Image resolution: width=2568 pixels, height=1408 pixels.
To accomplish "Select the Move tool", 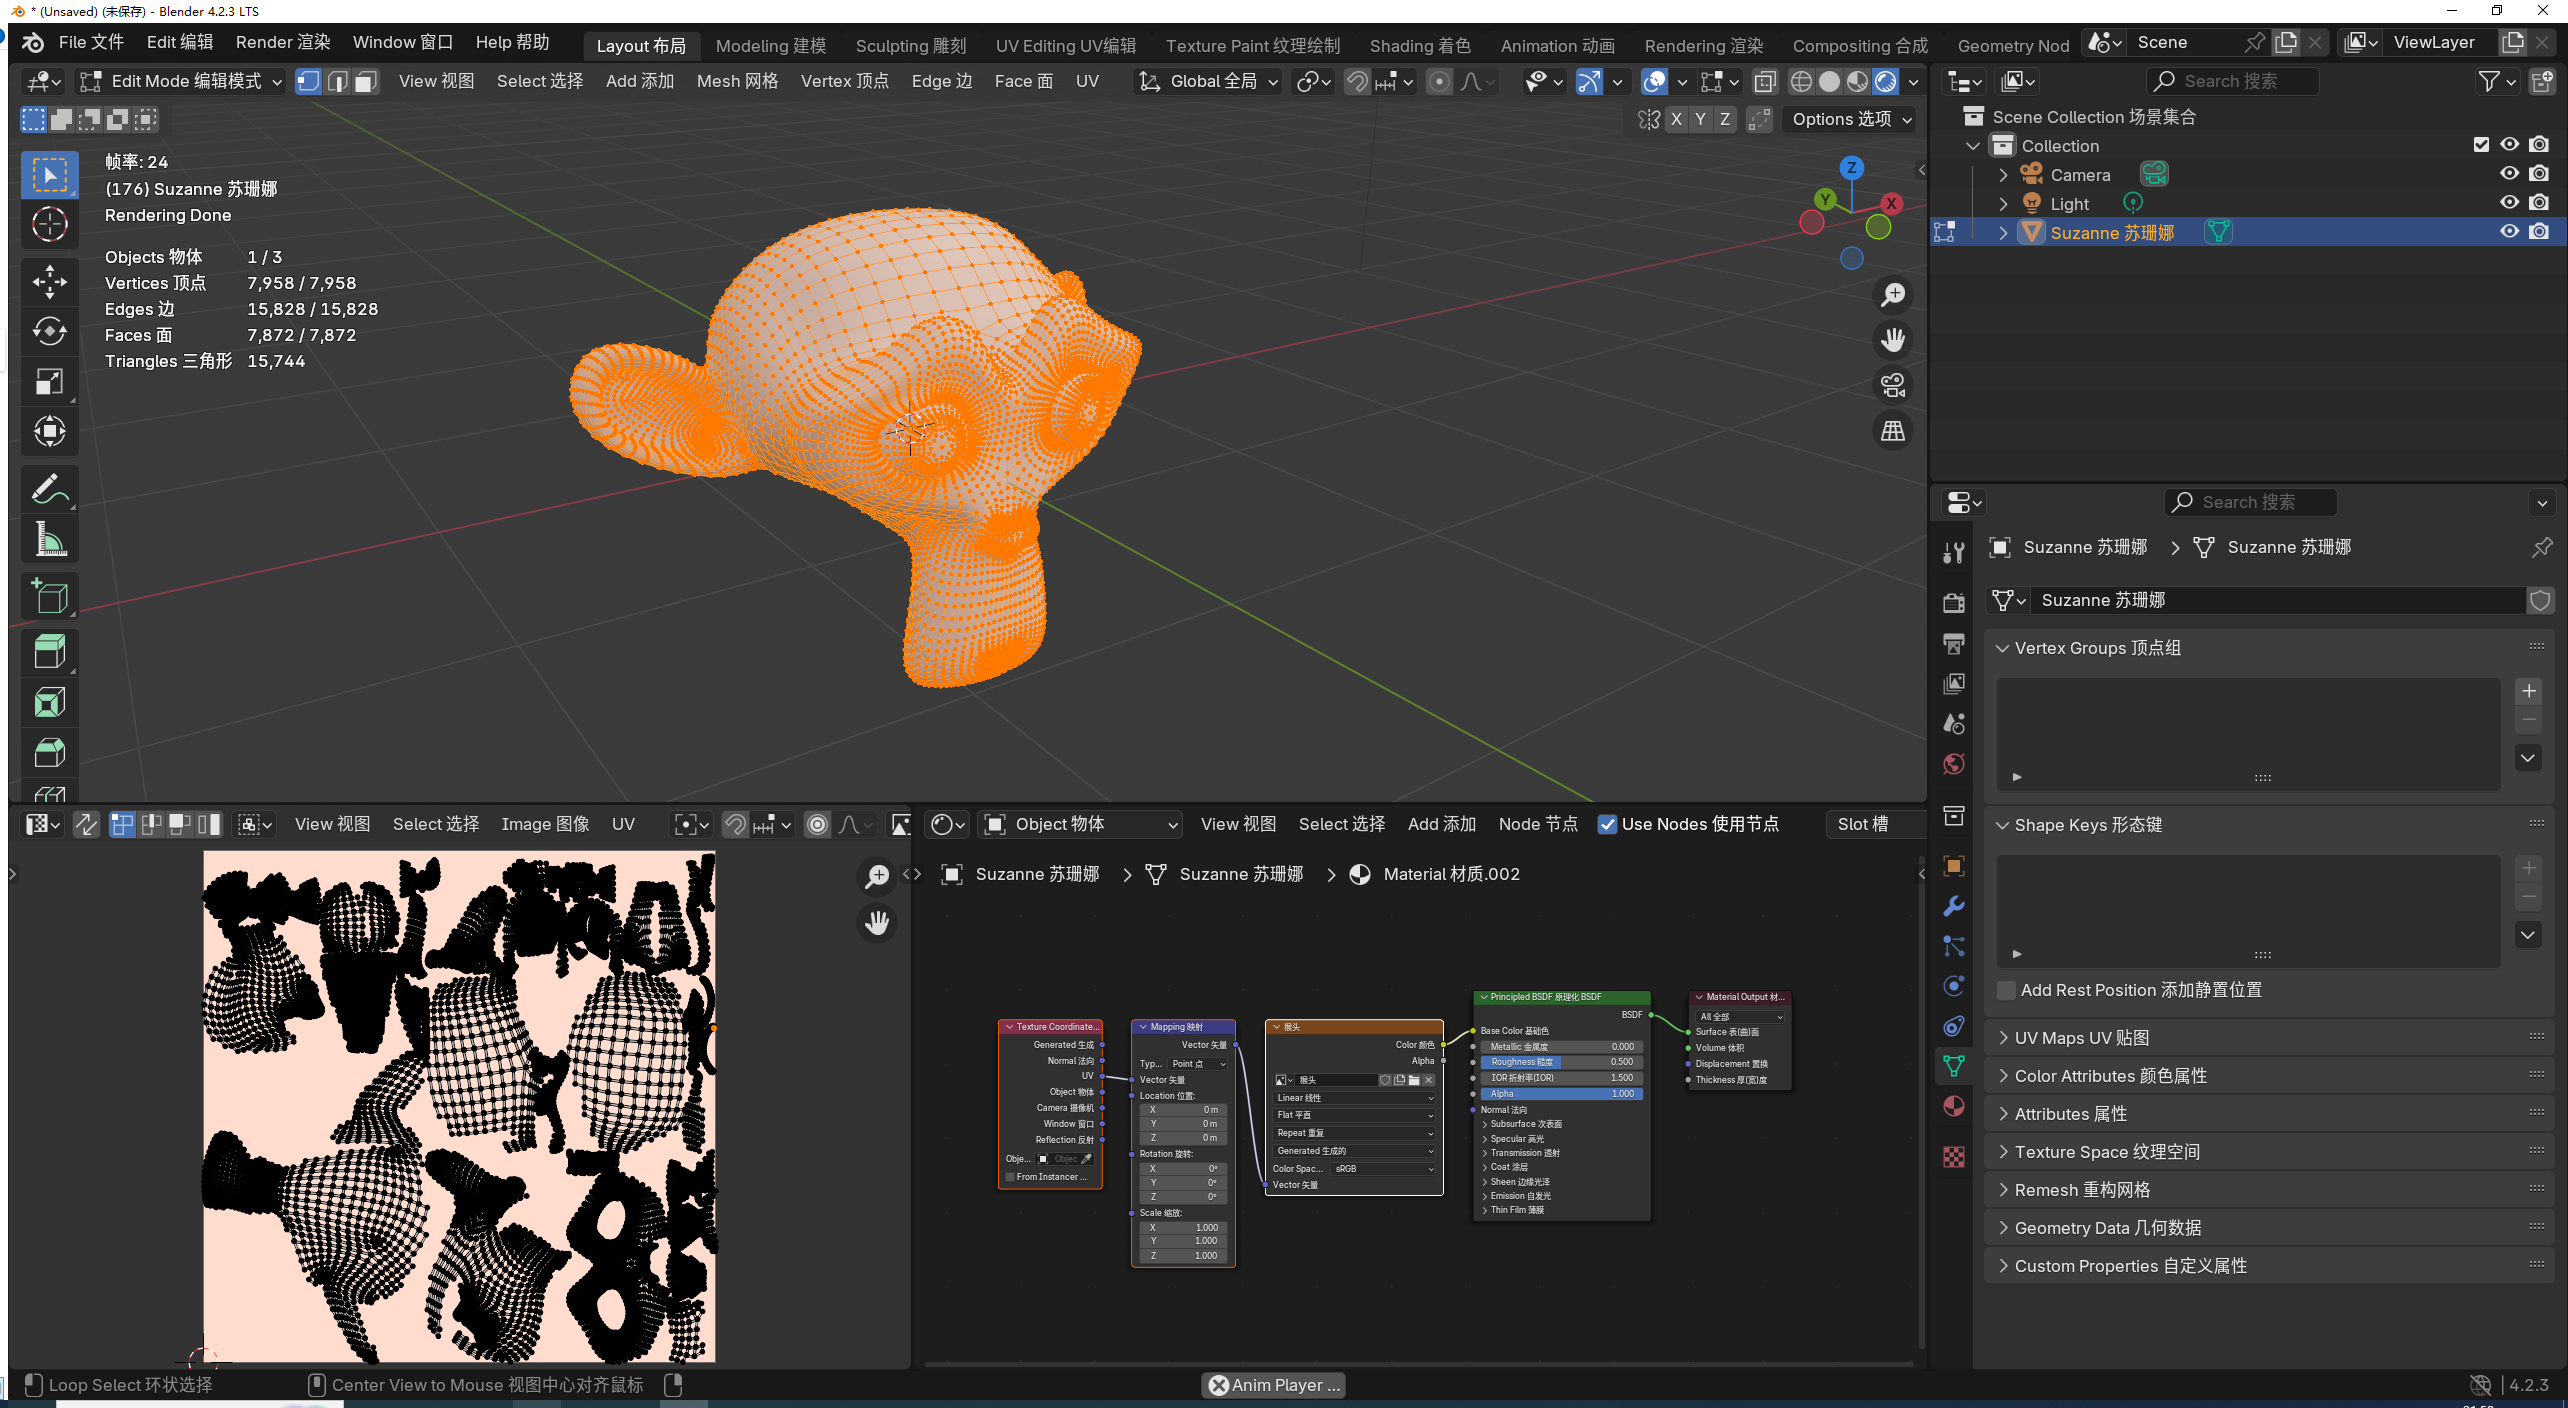I will tap(49, 282).
